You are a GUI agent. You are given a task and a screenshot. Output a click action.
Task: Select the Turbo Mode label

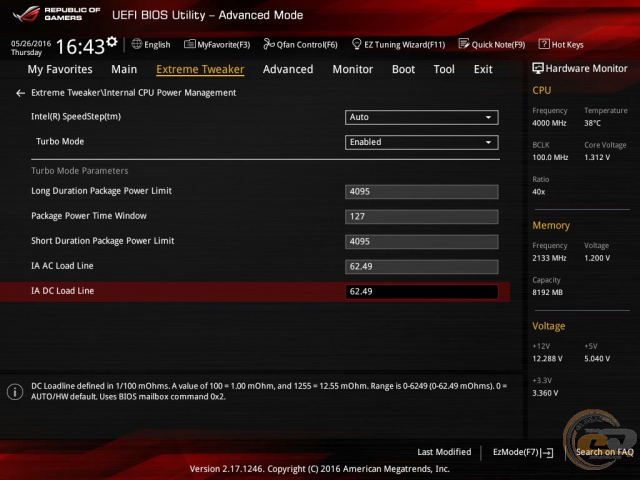pyautogui.click(x=60, y=142)
